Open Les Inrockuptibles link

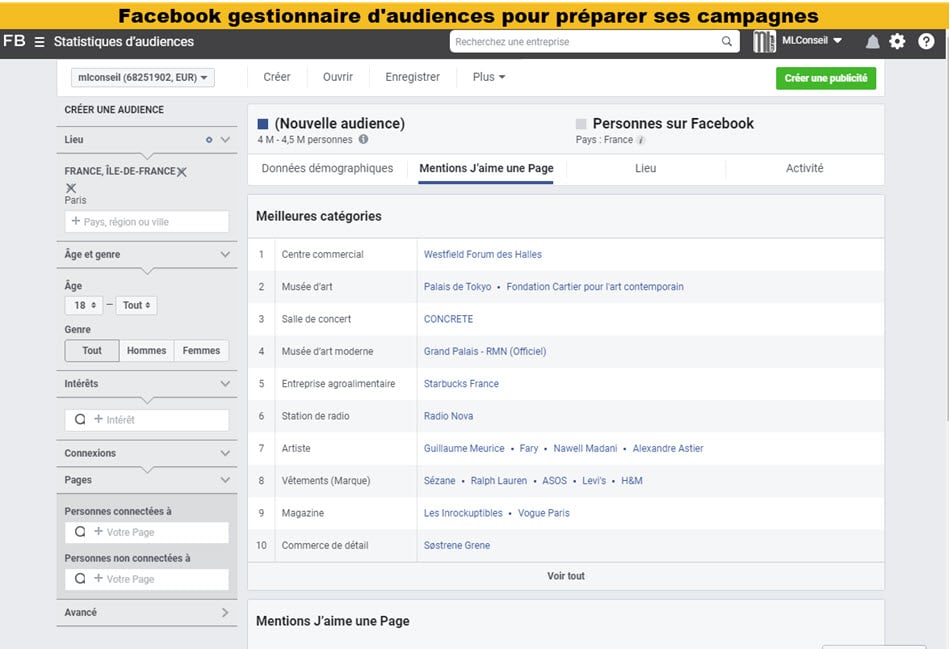tap(463, 513)
